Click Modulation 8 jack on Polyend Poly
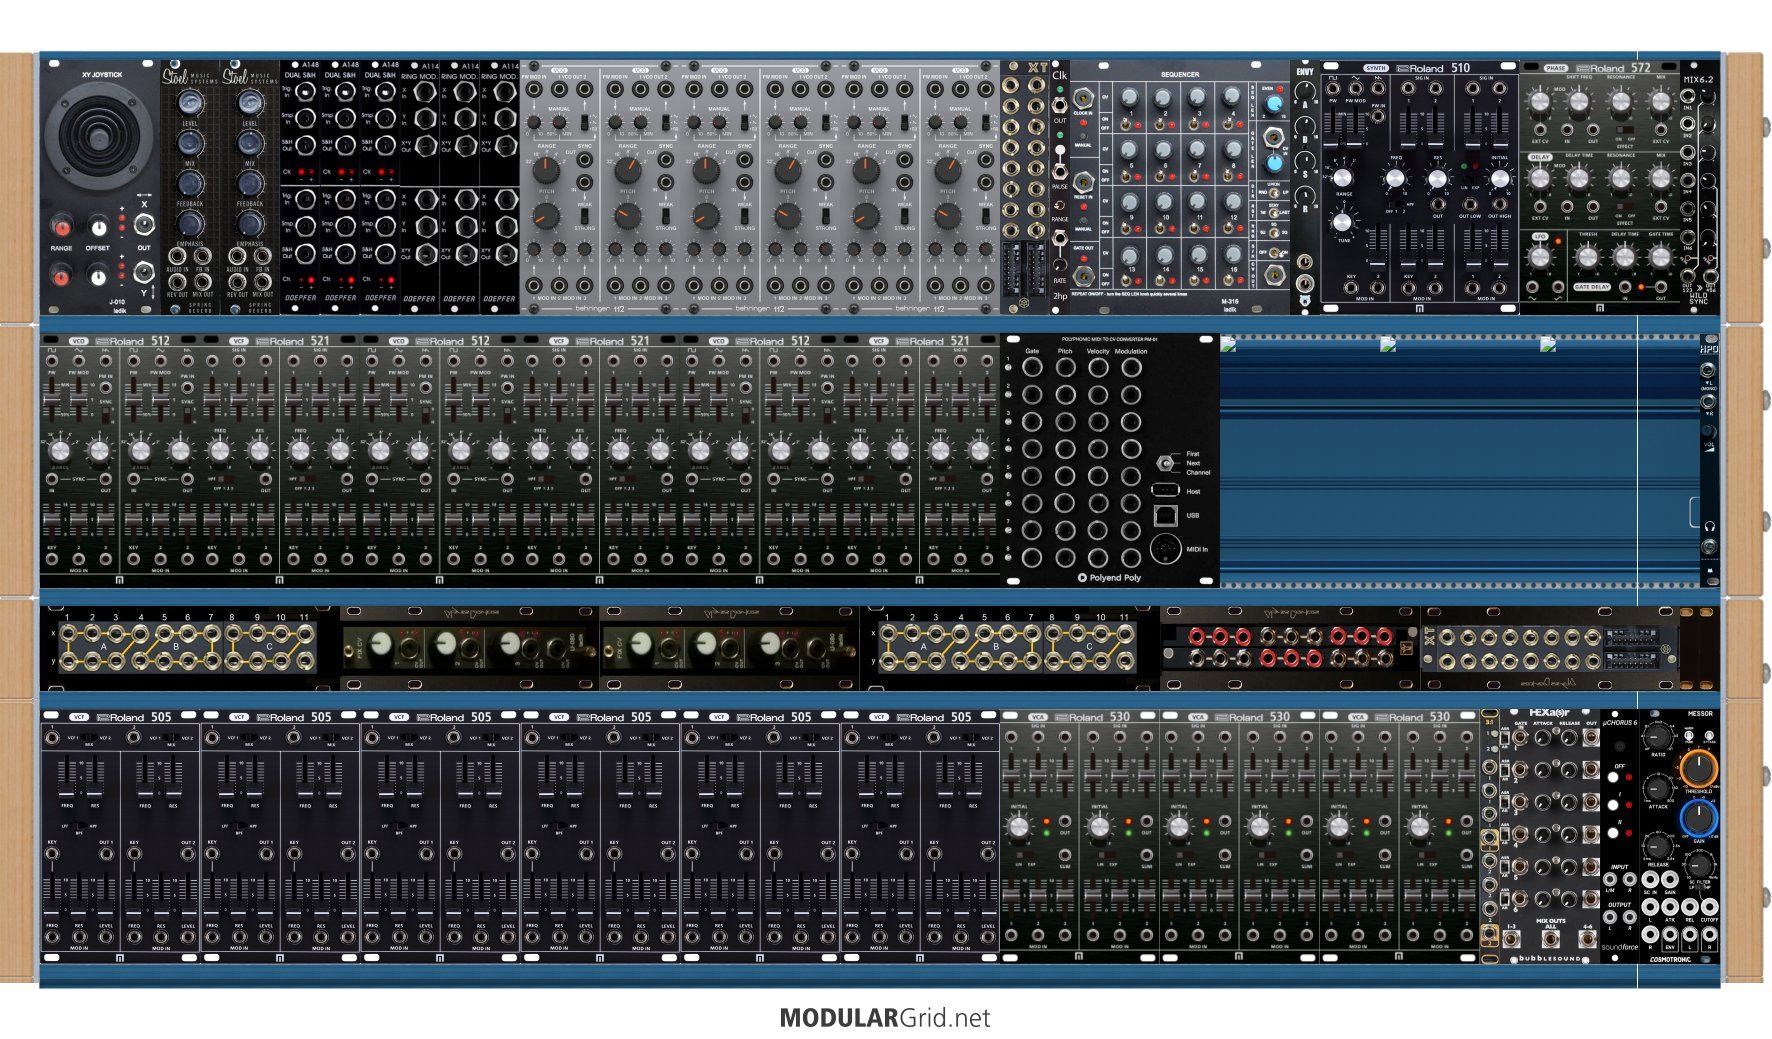Screen dimensions: 1772x1039 coord(1131,558)
